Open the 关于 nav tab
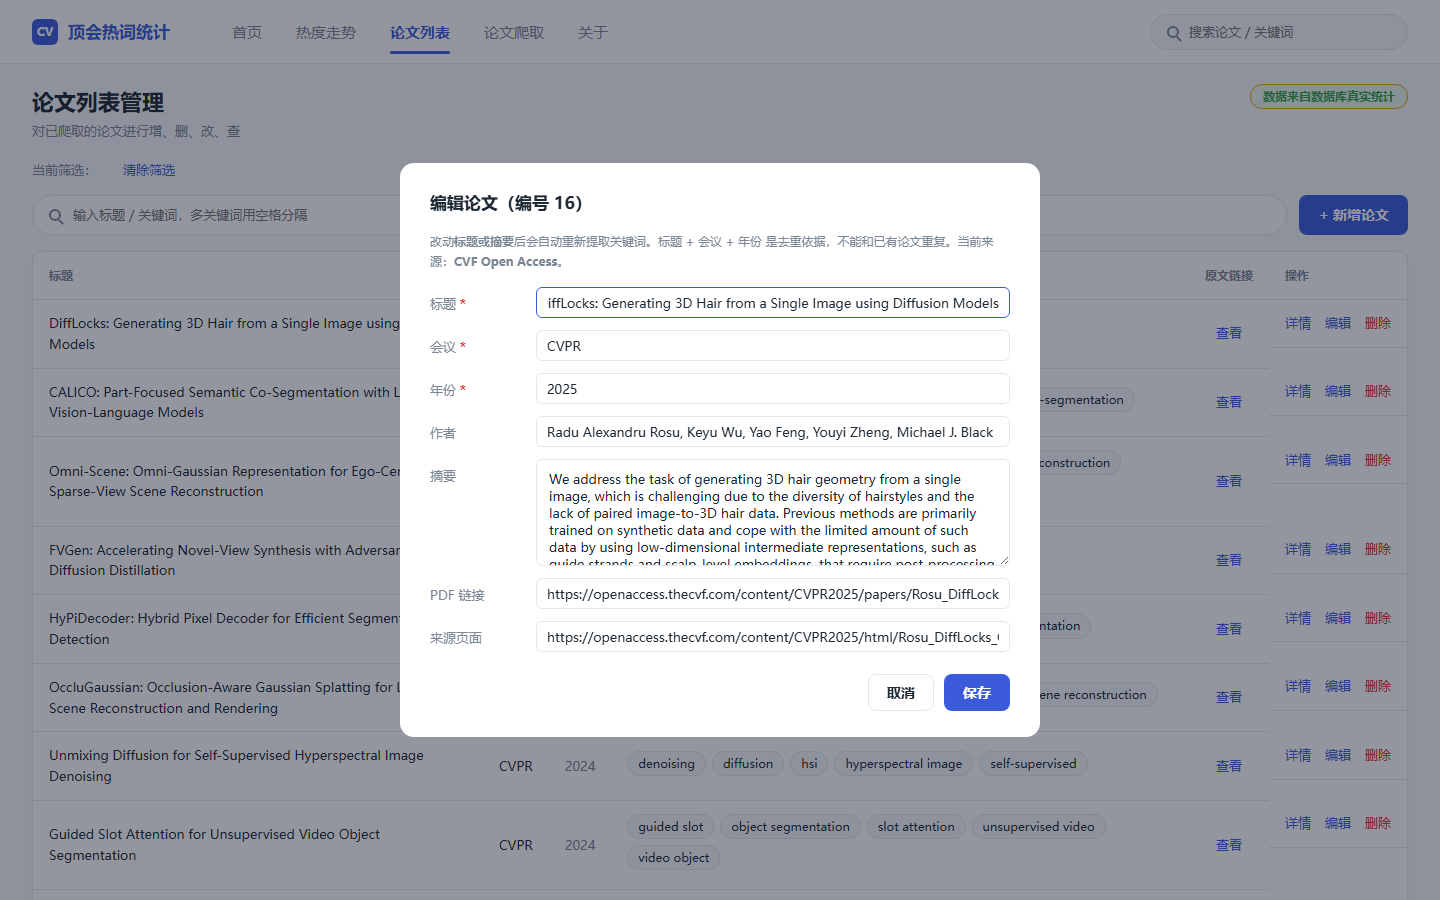1440x900 pixels. tap(593, 33)
